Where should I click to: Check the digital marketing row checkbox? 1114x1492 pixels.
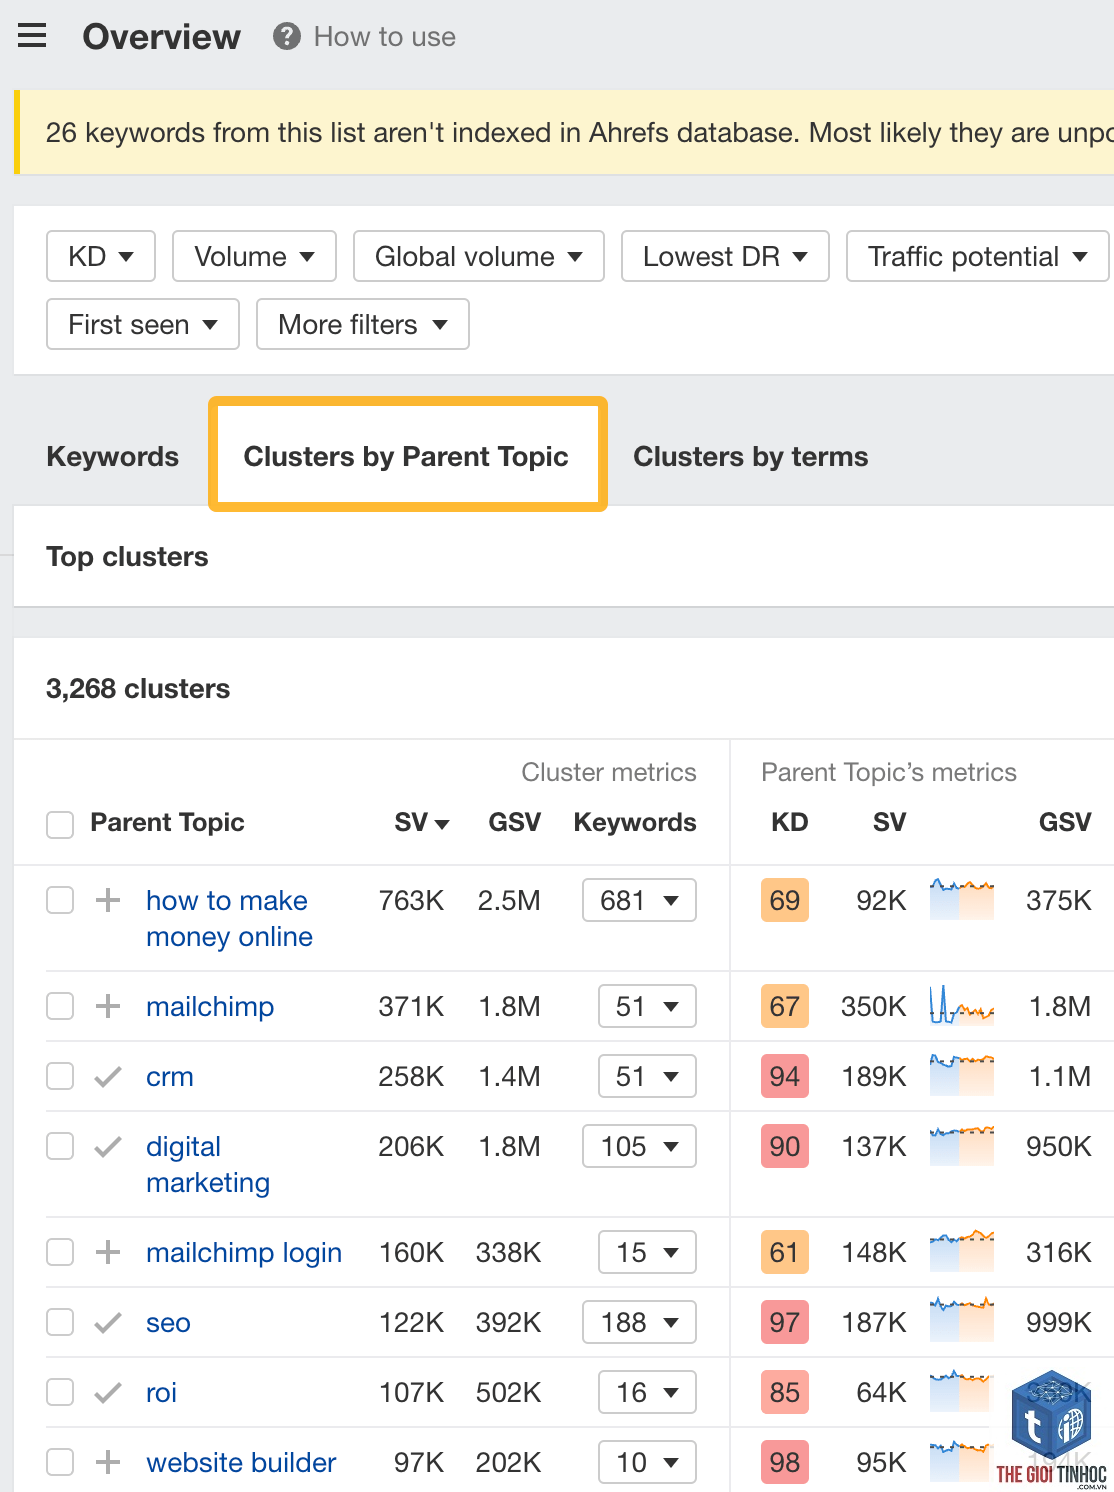pyautogui.click(x=60, y=1146)
